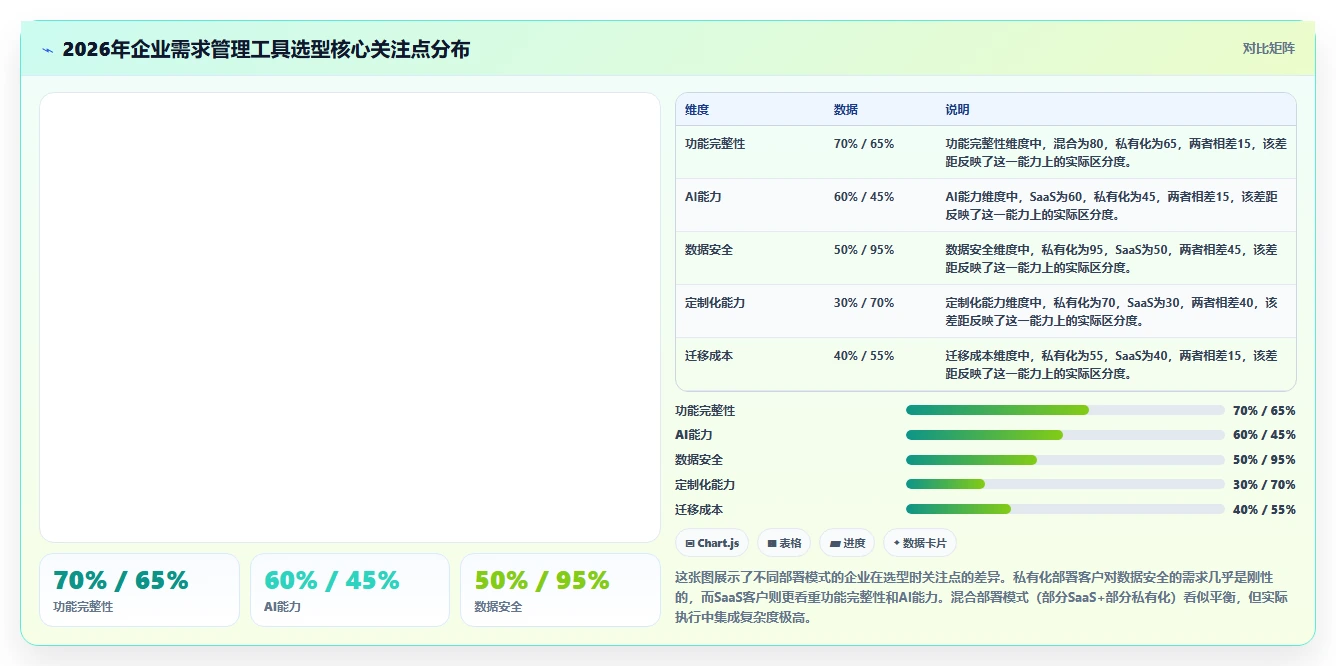Click the 数据安全 table row label
The height and width of the screenshot is (666, 1336).
pos(709,250)
